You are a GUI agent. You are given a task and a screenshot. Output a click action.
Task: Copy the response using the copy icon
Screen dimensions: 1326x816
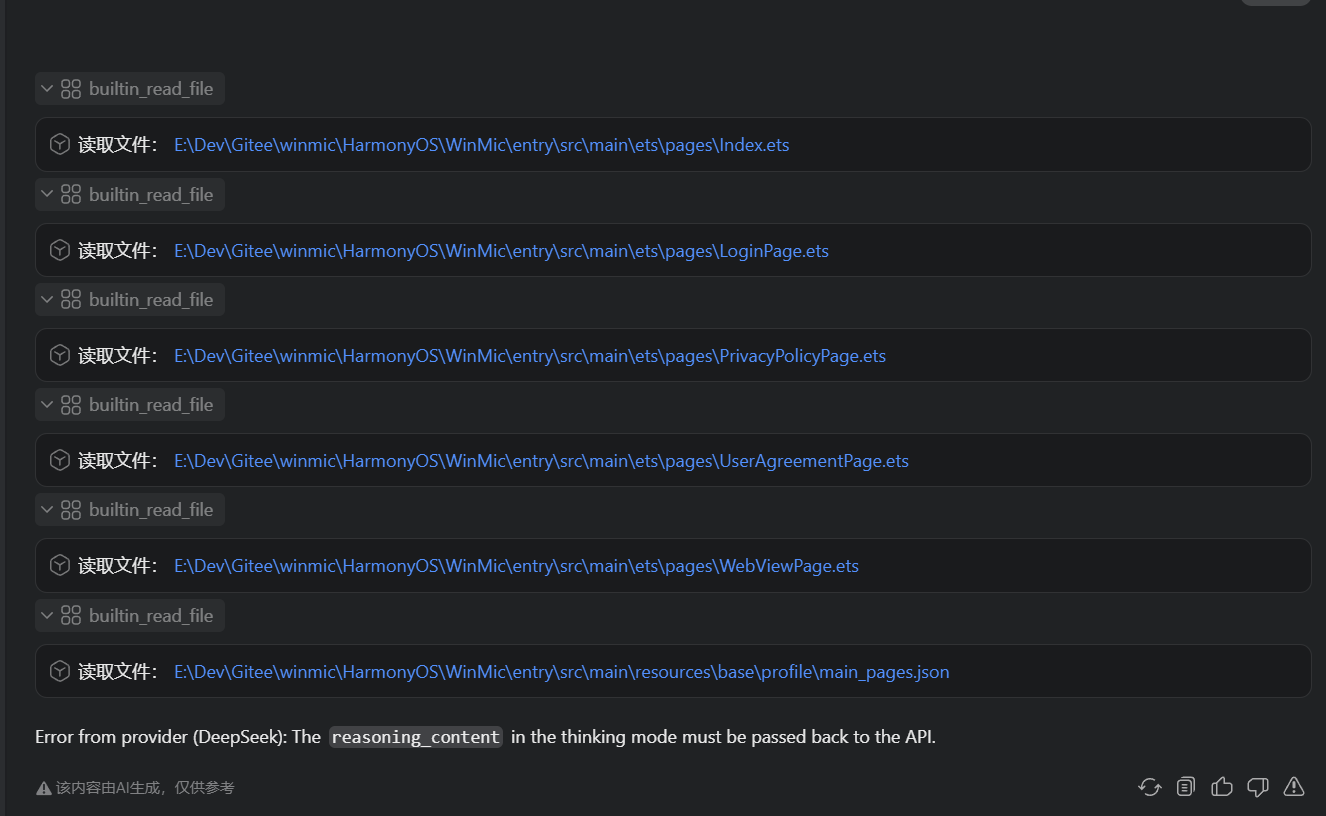(1186, 787)
